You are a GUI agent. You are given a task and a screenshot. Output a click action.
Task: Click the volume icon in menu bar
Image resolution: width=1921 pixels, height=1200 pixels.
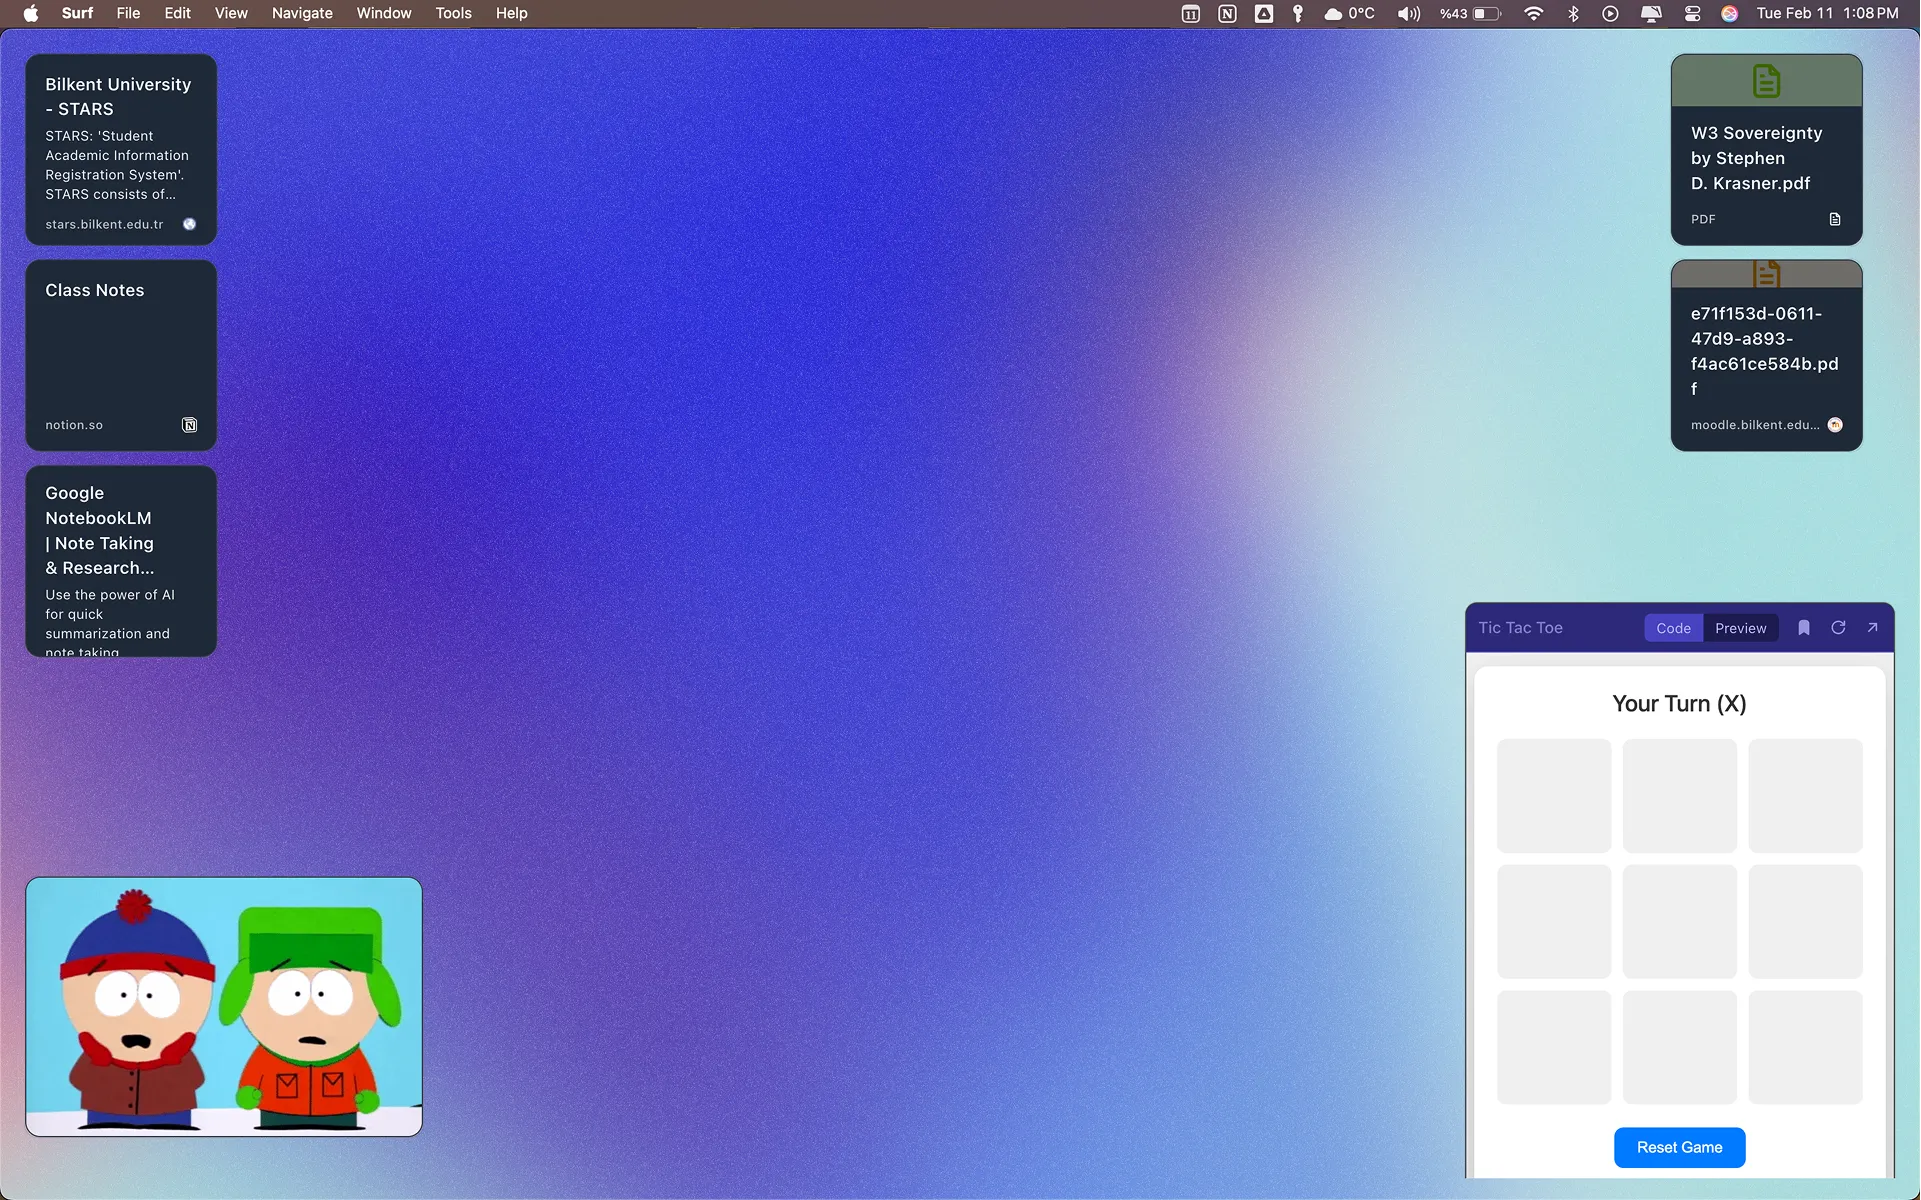click(1409, 13)
